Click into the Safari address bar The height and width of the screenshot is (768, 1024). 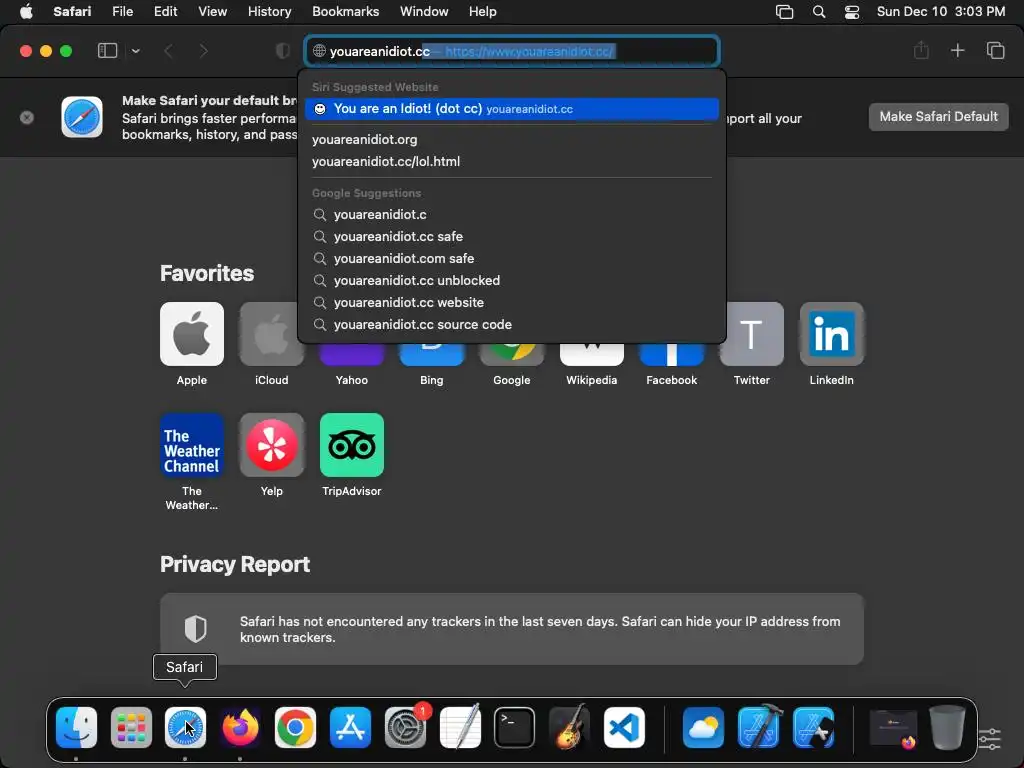tap(512, 51)
